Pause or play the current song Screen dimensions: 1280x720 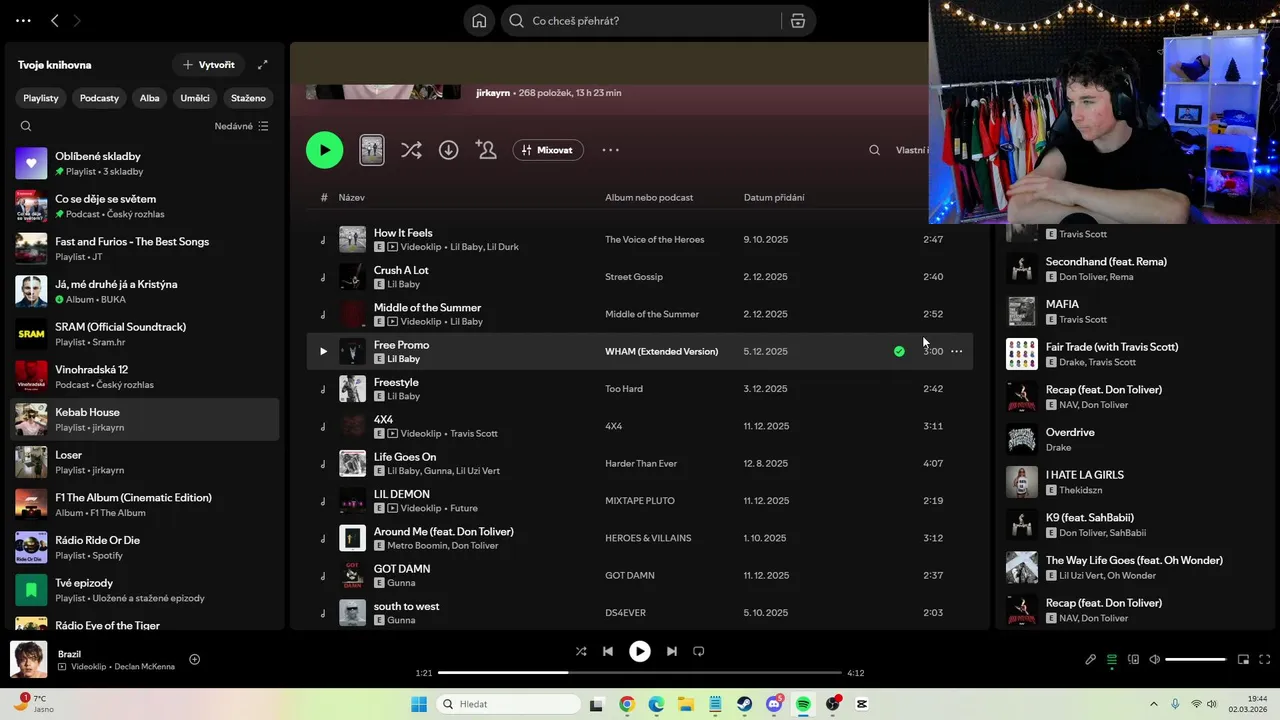click(640, 651)
